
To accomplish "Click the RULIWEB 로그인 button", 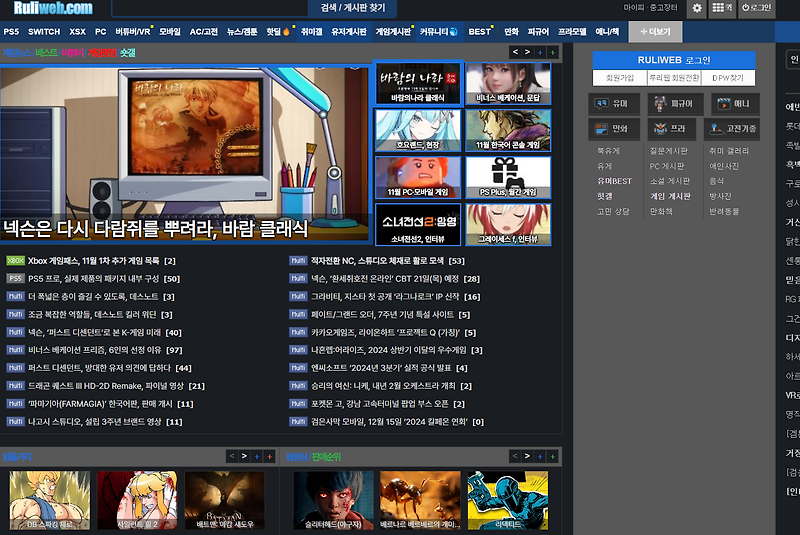I will [674, 60].
